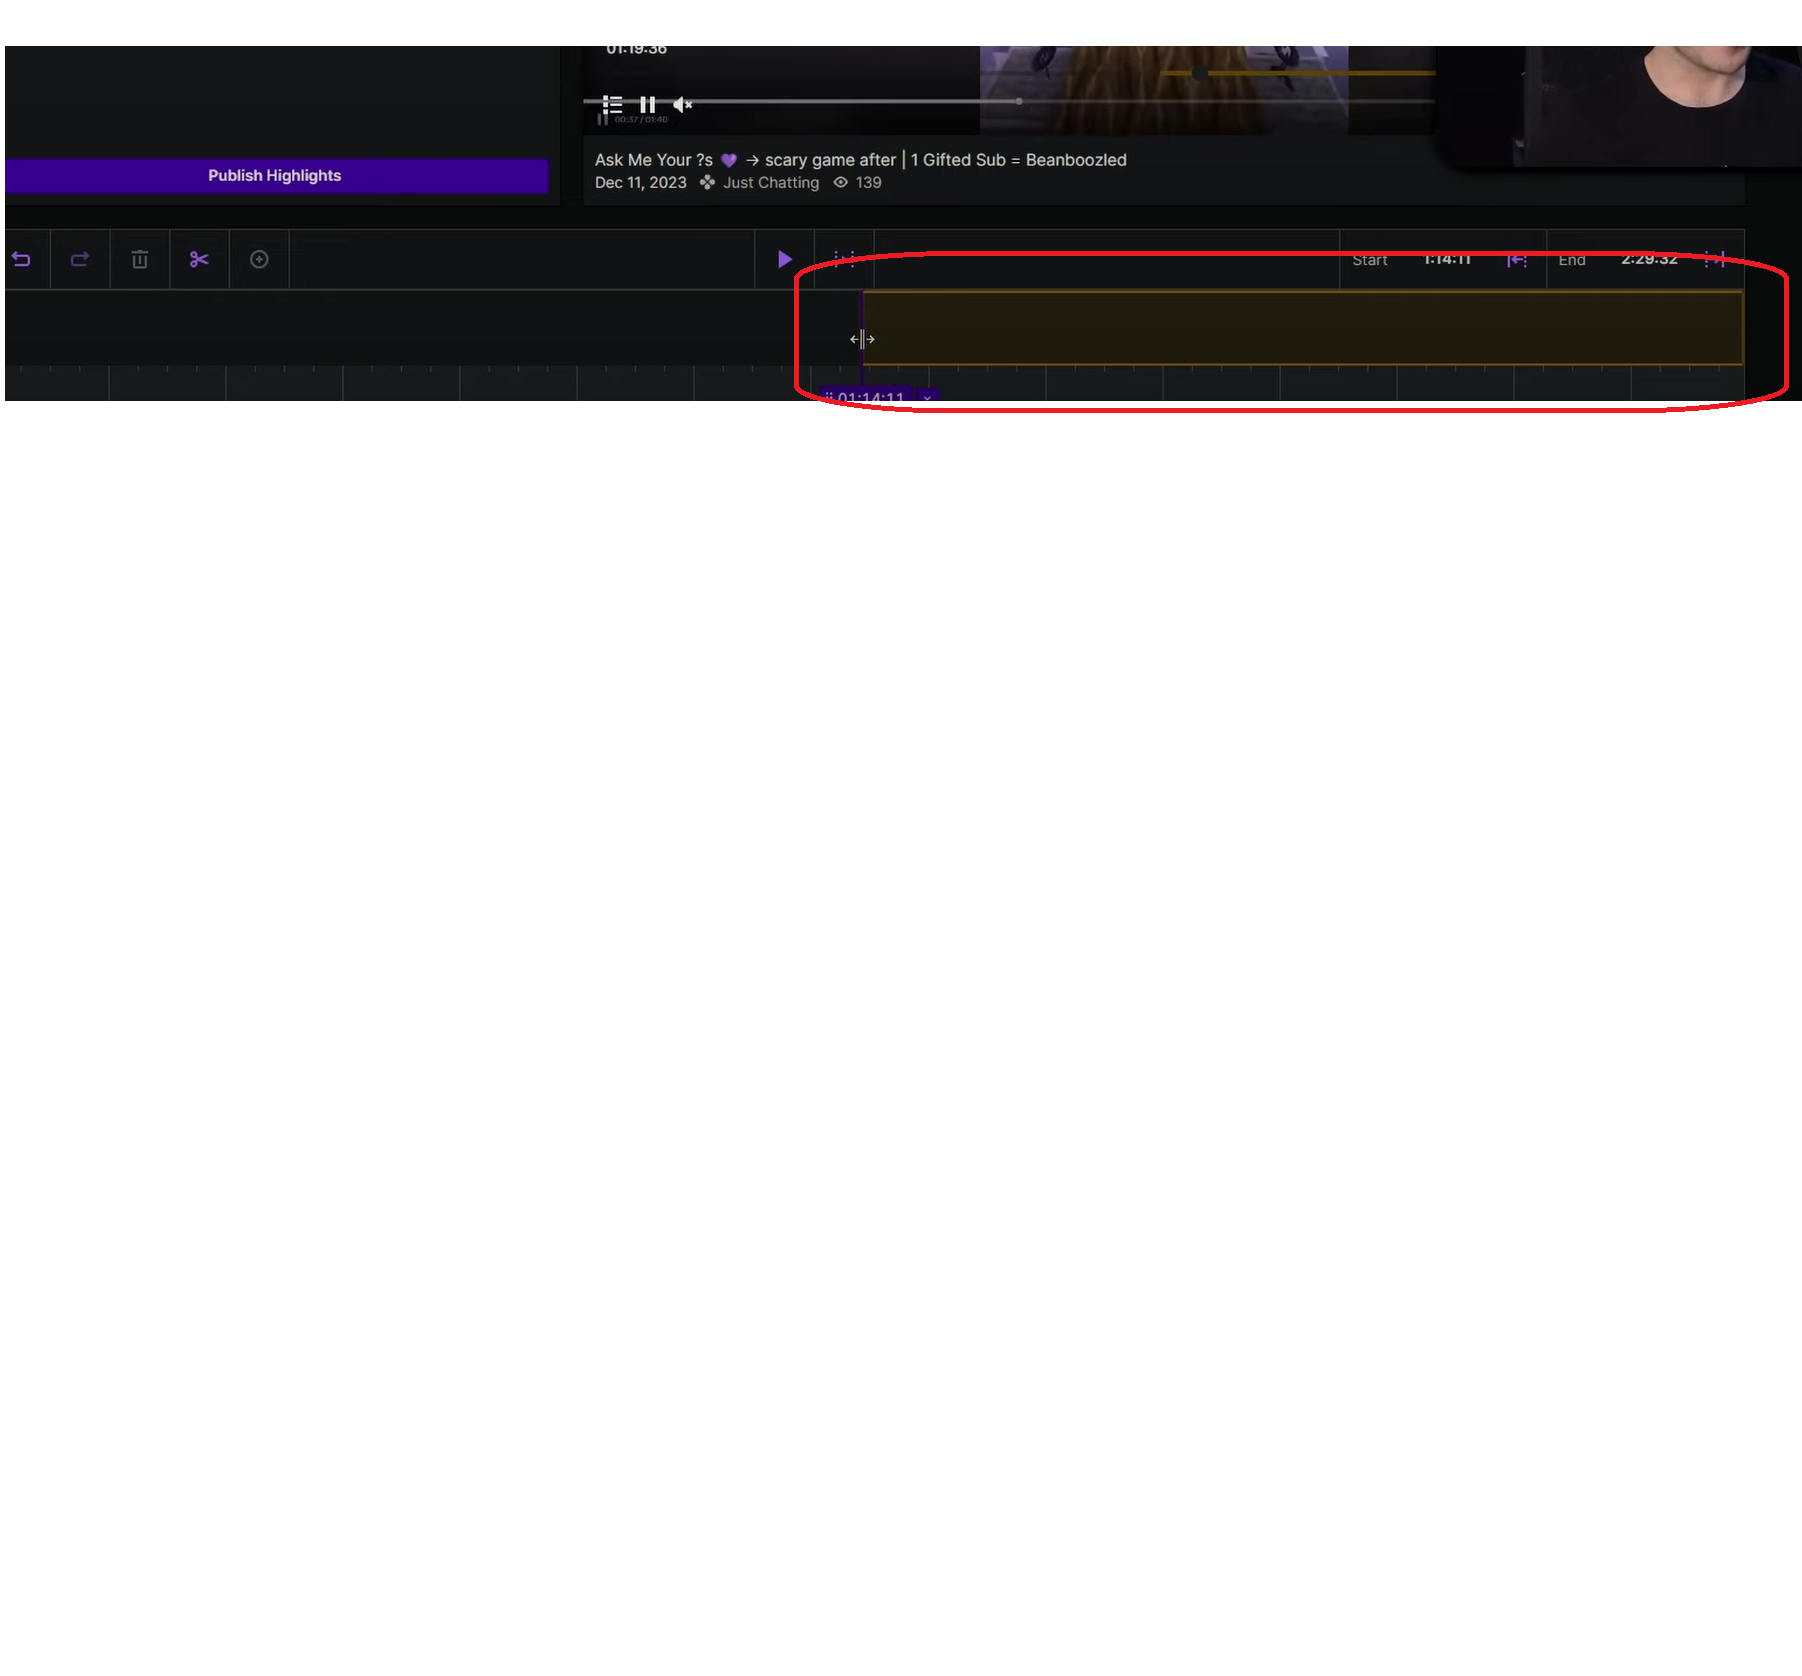Viewport: 1802px width, 1676px height.
Task: Set segment start to playhead icon
Action: [1516, 260]
